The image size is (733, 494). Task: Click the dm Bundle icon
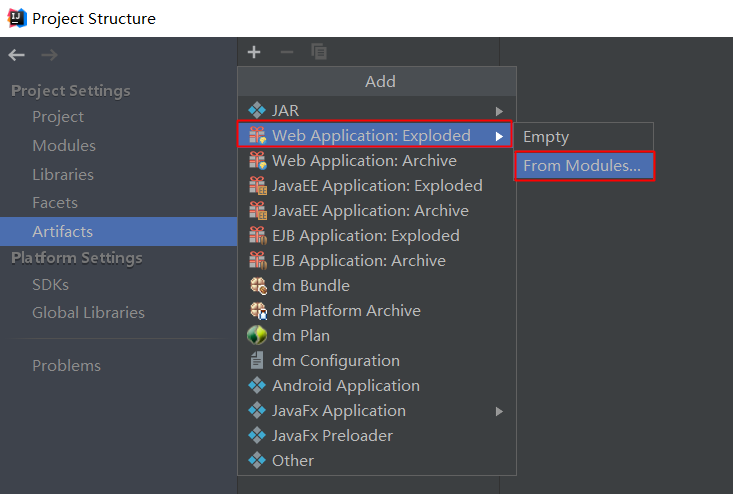257,286
